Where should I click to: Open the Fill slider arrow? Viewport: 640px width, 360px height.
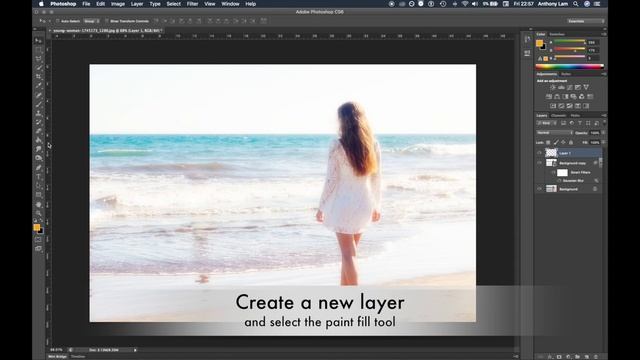tap(603, 142)
